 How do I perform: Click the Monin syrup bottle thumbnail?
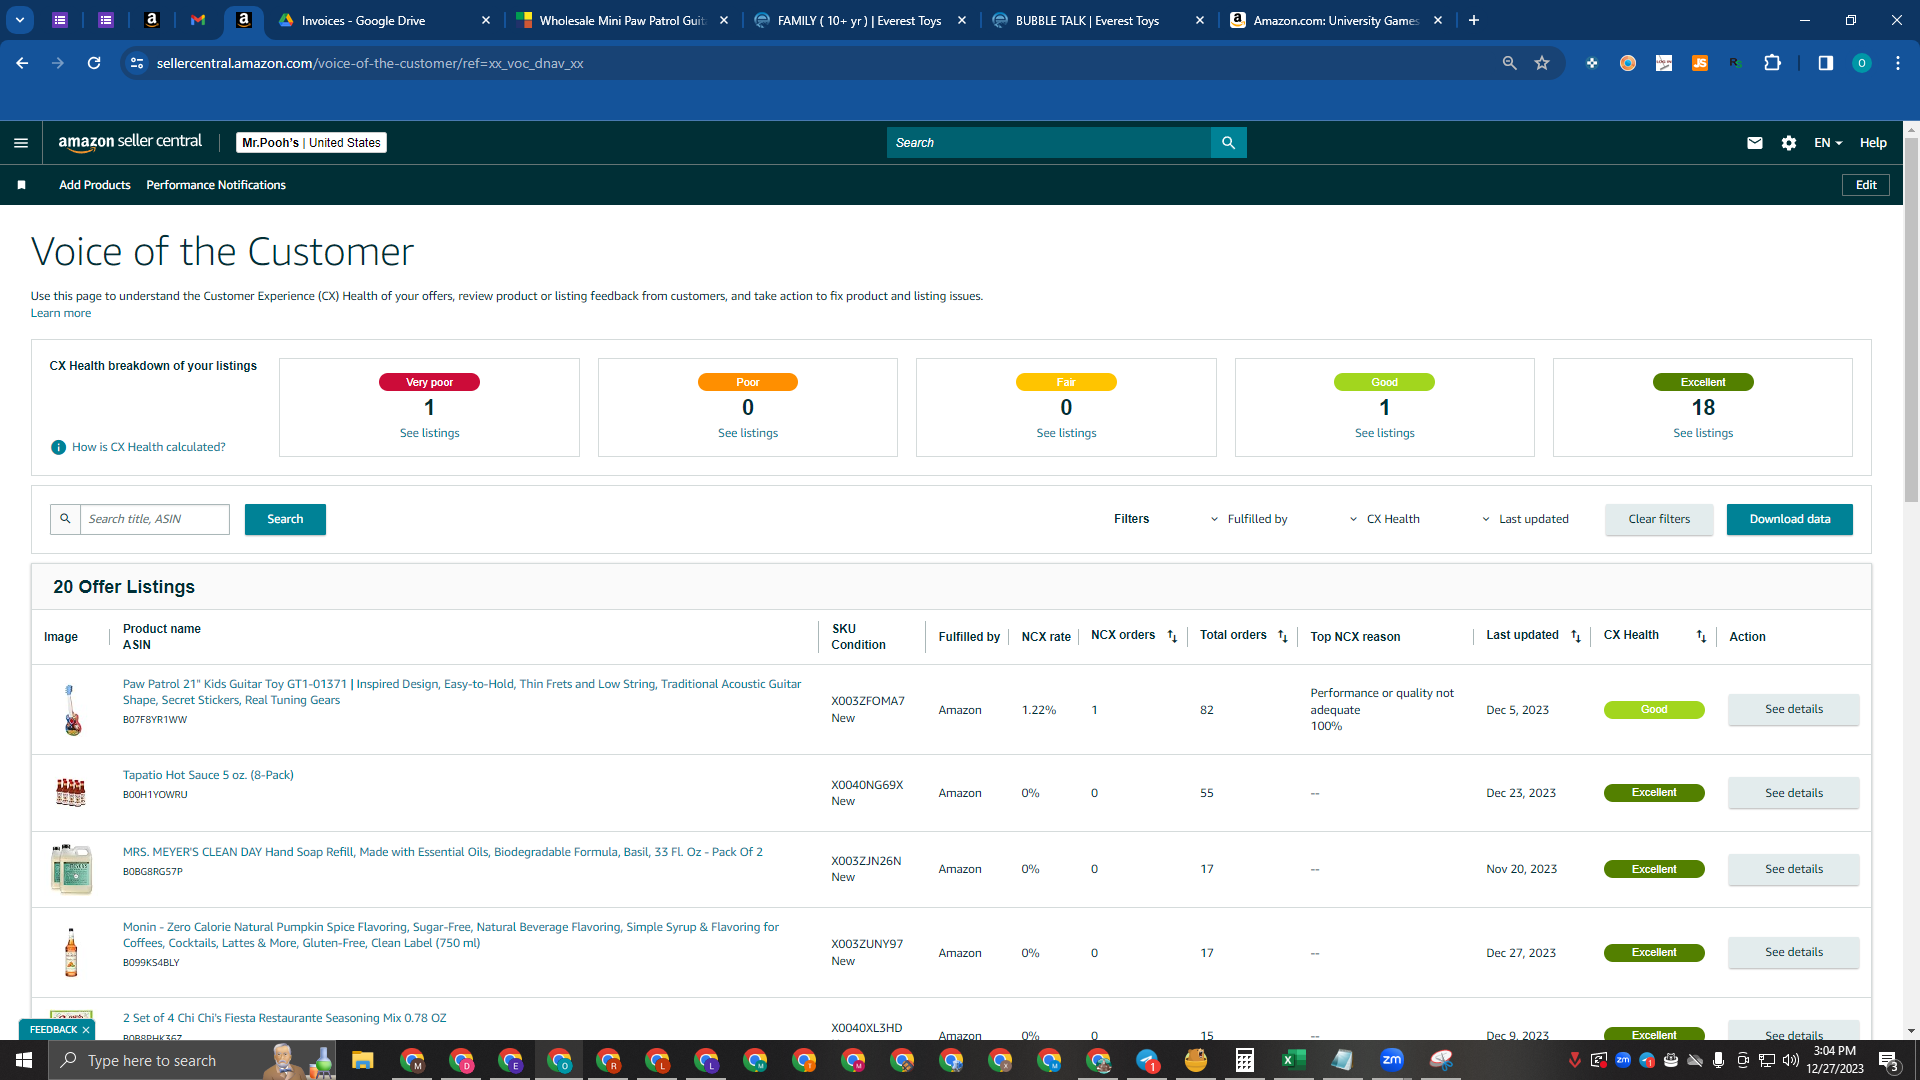(71, 953)
